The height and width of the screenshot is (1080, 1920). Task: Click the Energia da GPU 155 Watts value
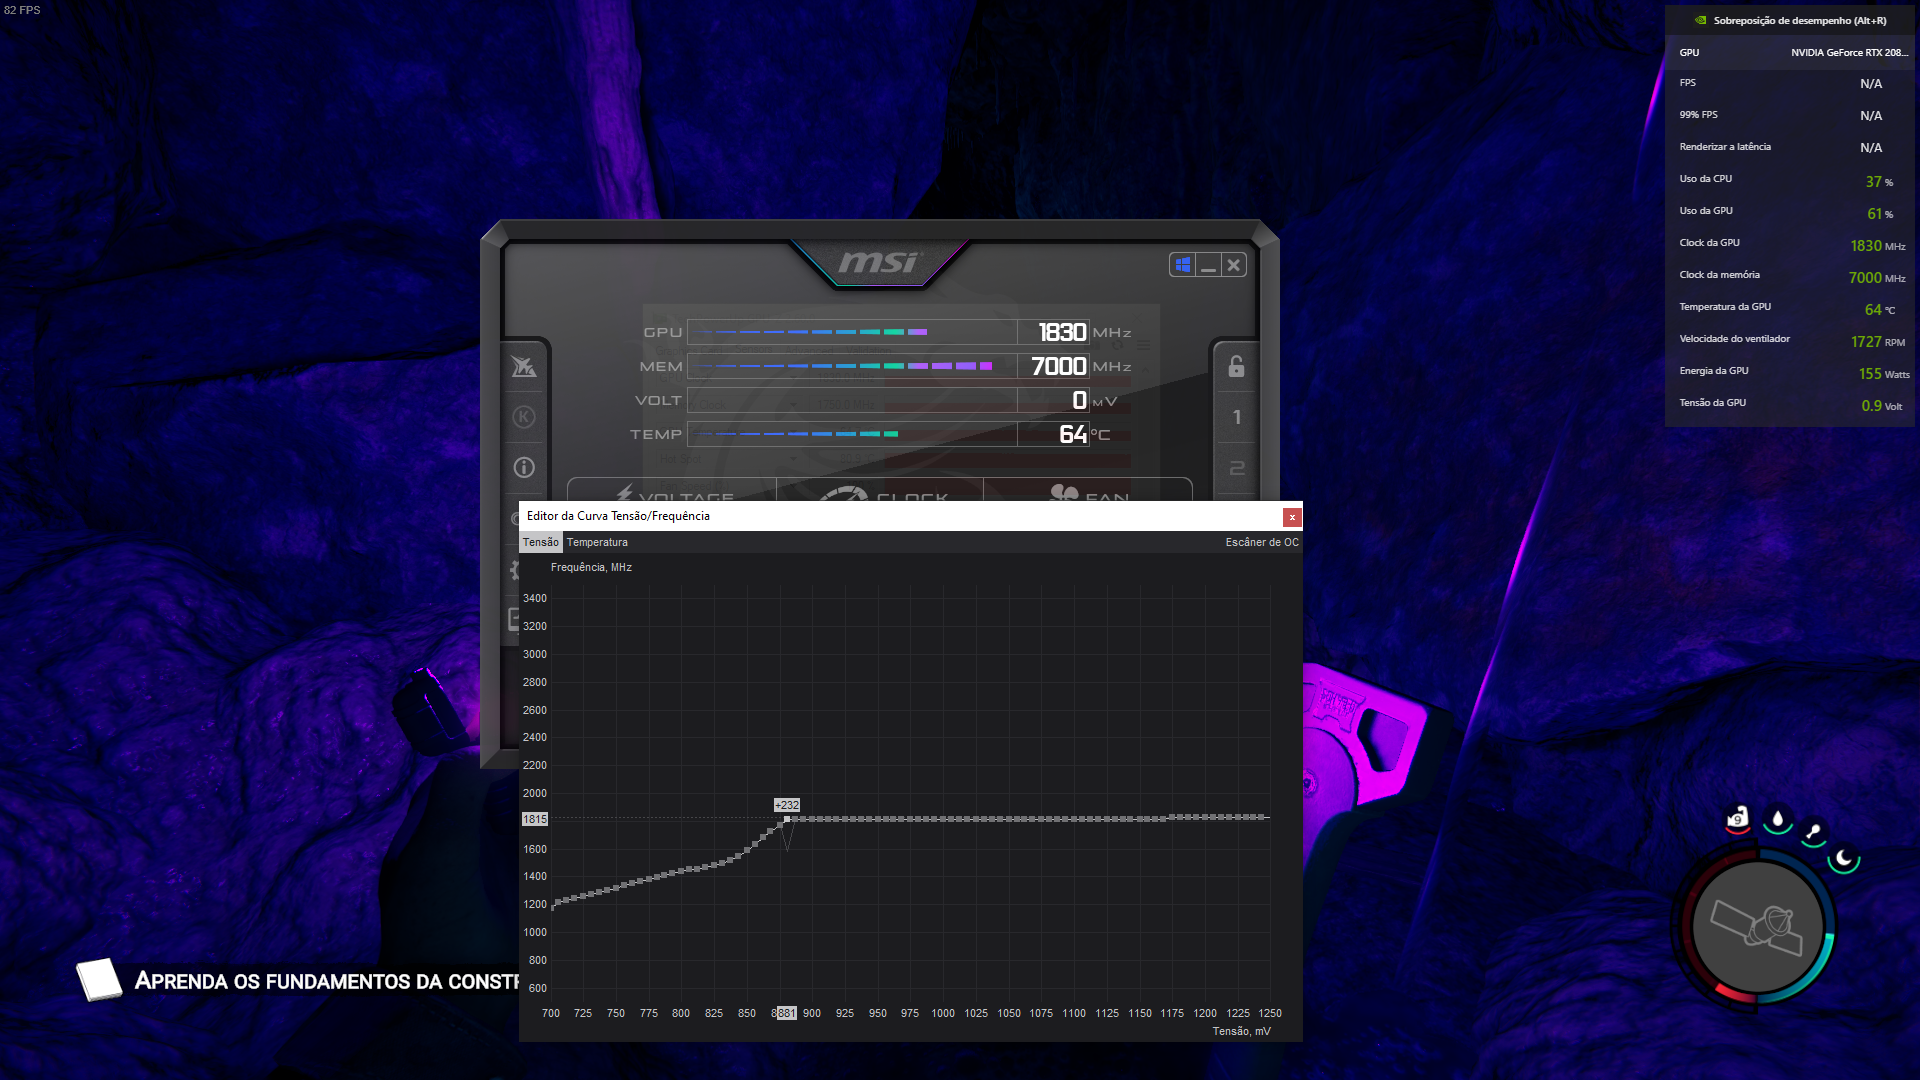coord(1884,373)
